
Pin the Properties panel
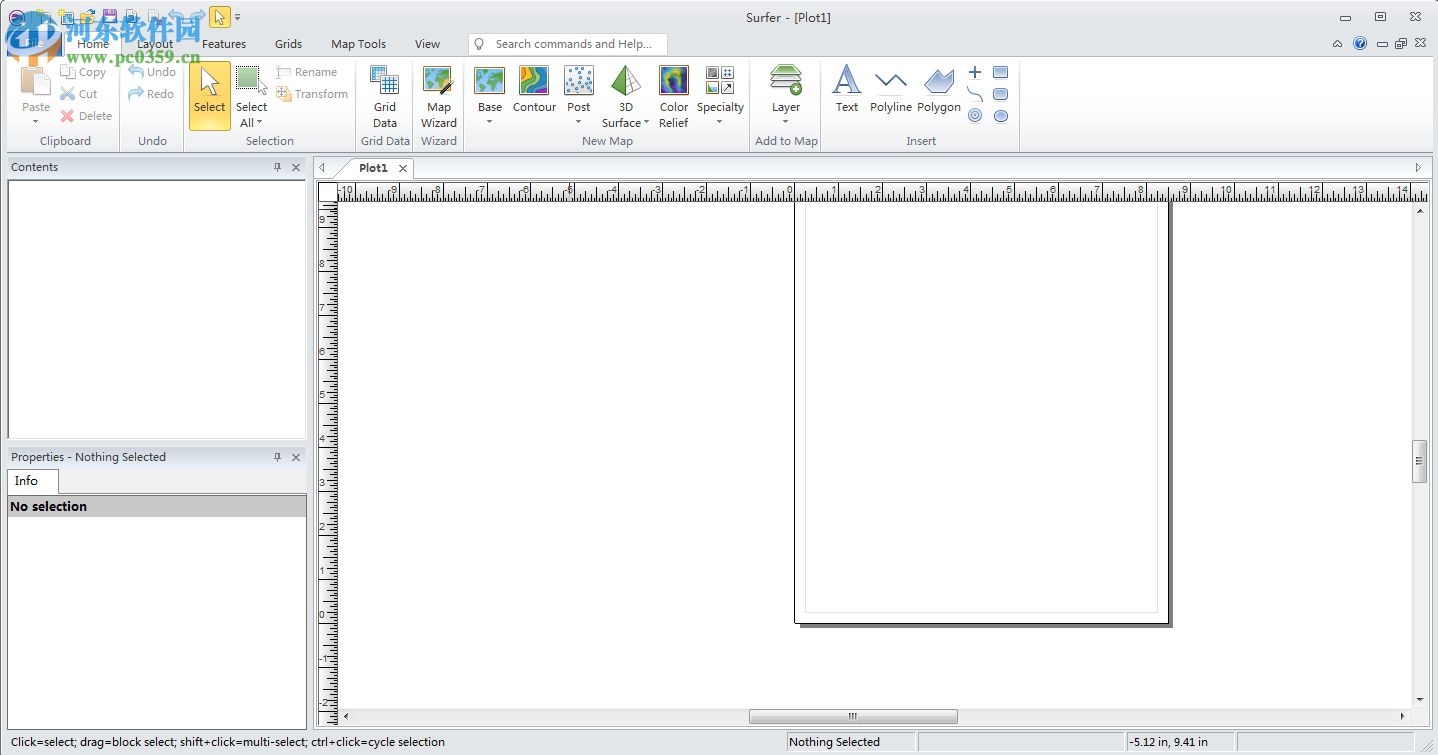(278, 457)
